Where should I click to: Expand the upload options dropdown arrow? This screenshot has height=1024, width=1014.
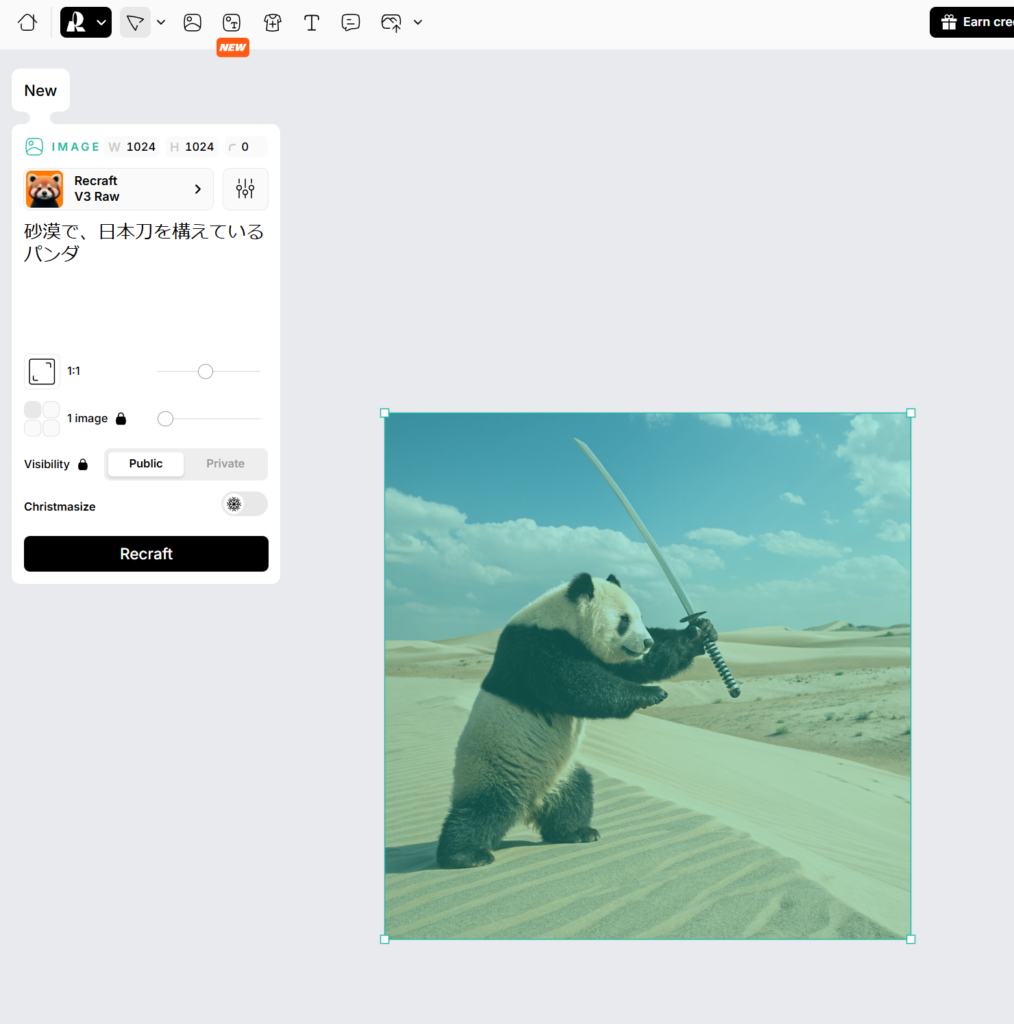point(418,22)
